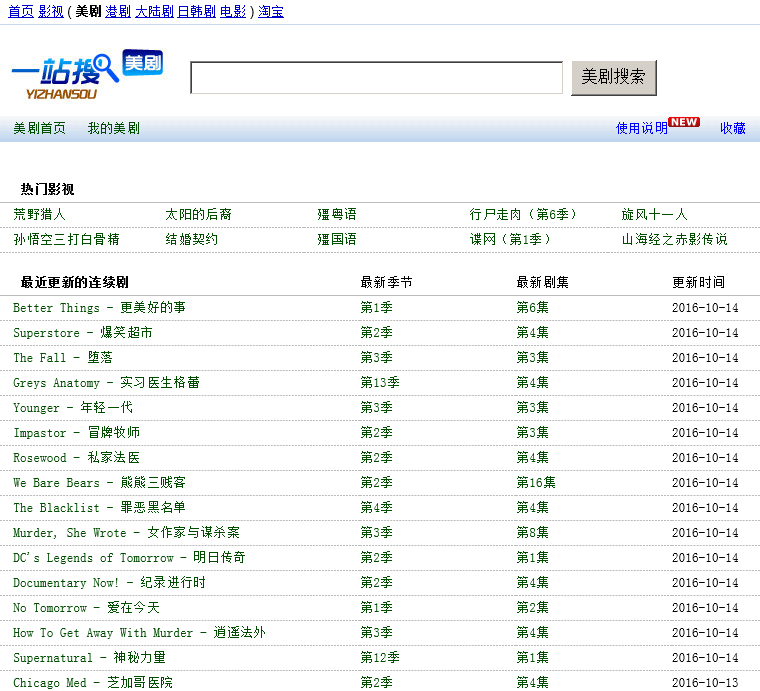Viewport: 760px width, 691px height.
Task: Open How To Get Away With Murder
Action: pyautogui.click(x=140, y=633)
